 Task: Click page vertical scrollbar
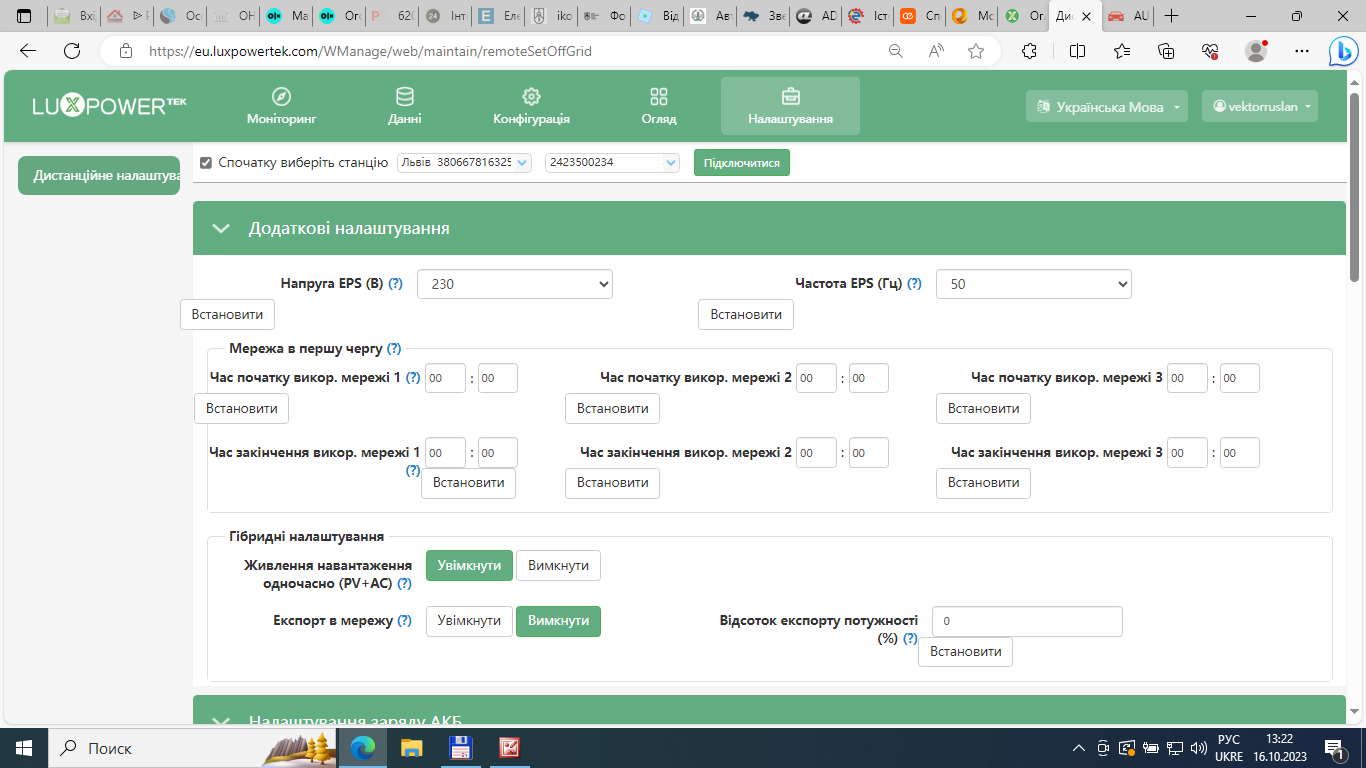click(x=1355, y=187)
